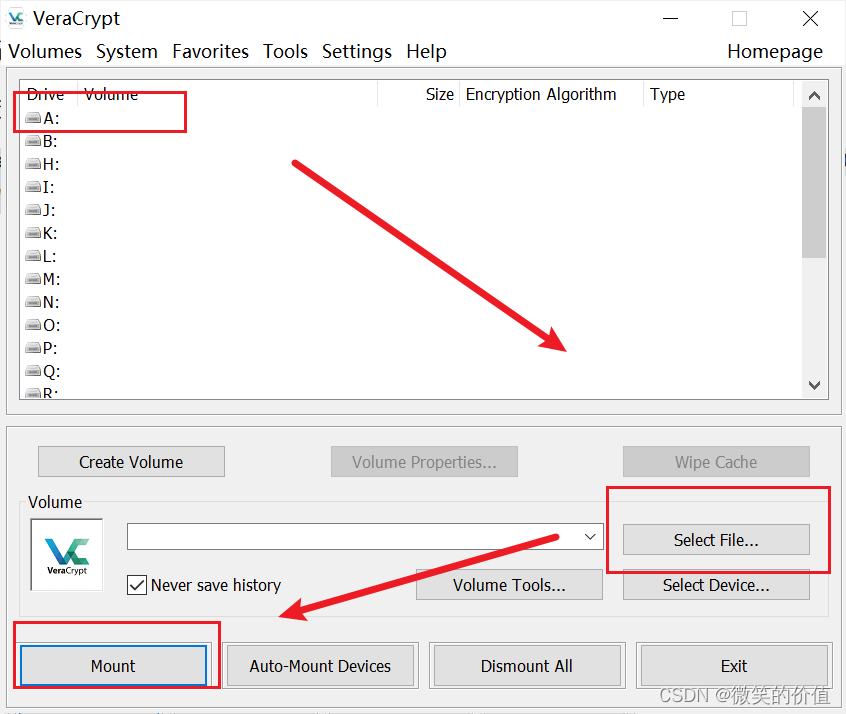Select drive O: icon in list
Image resolution: width=846 pixels, height=714 pixels.
[33, 325]
